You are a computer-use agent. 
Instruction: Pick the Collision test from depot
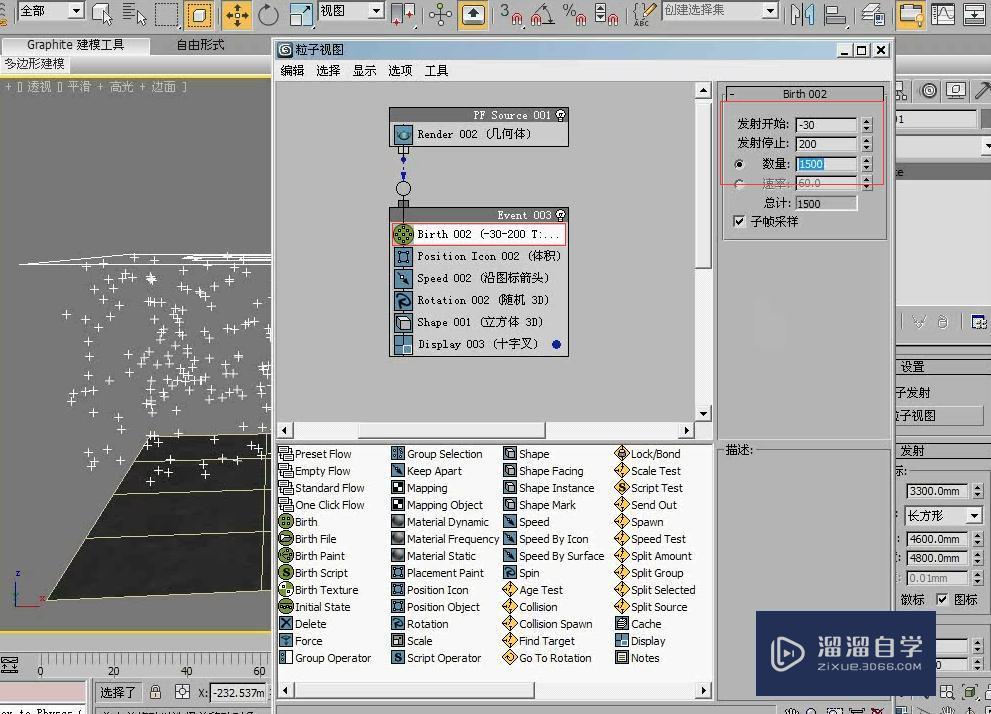click(x=530, y=607)
